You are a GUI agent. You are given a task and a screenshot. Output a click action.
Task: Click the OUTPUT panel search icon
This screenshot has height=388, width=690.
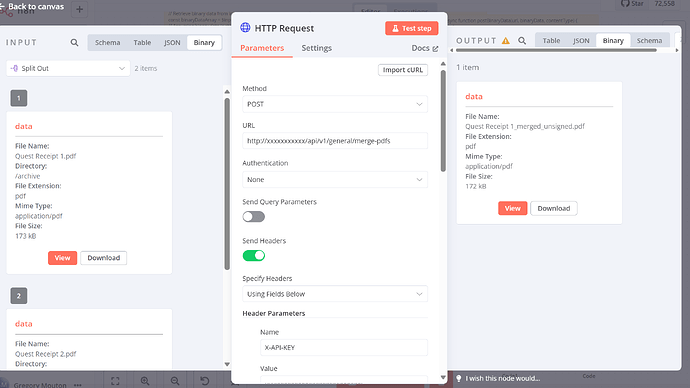click(522, 40)
